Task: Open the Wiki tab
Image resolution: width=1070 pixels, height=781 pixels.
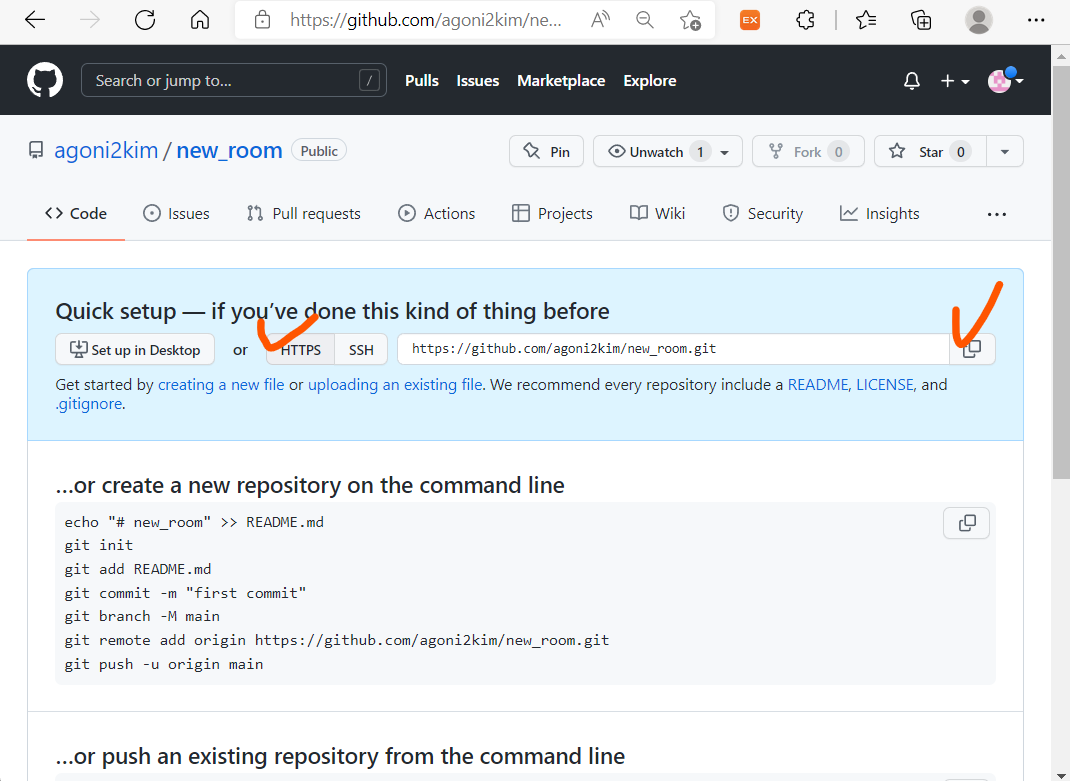Action: (657, 214)
